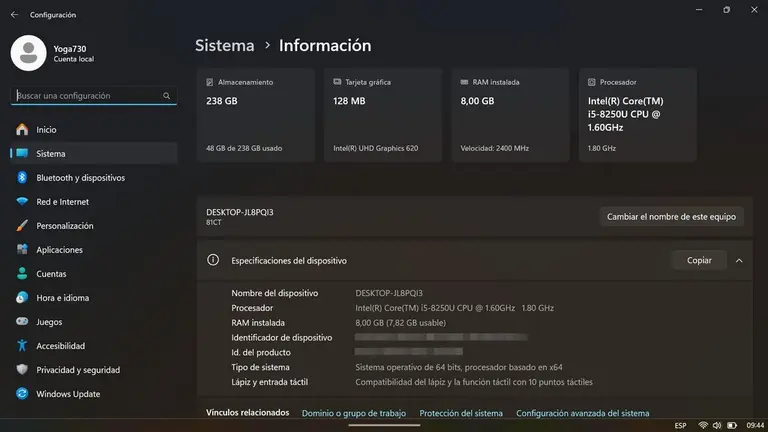
Task: Click the Tarjeta gráfica icon
Action: pos(337,82)
